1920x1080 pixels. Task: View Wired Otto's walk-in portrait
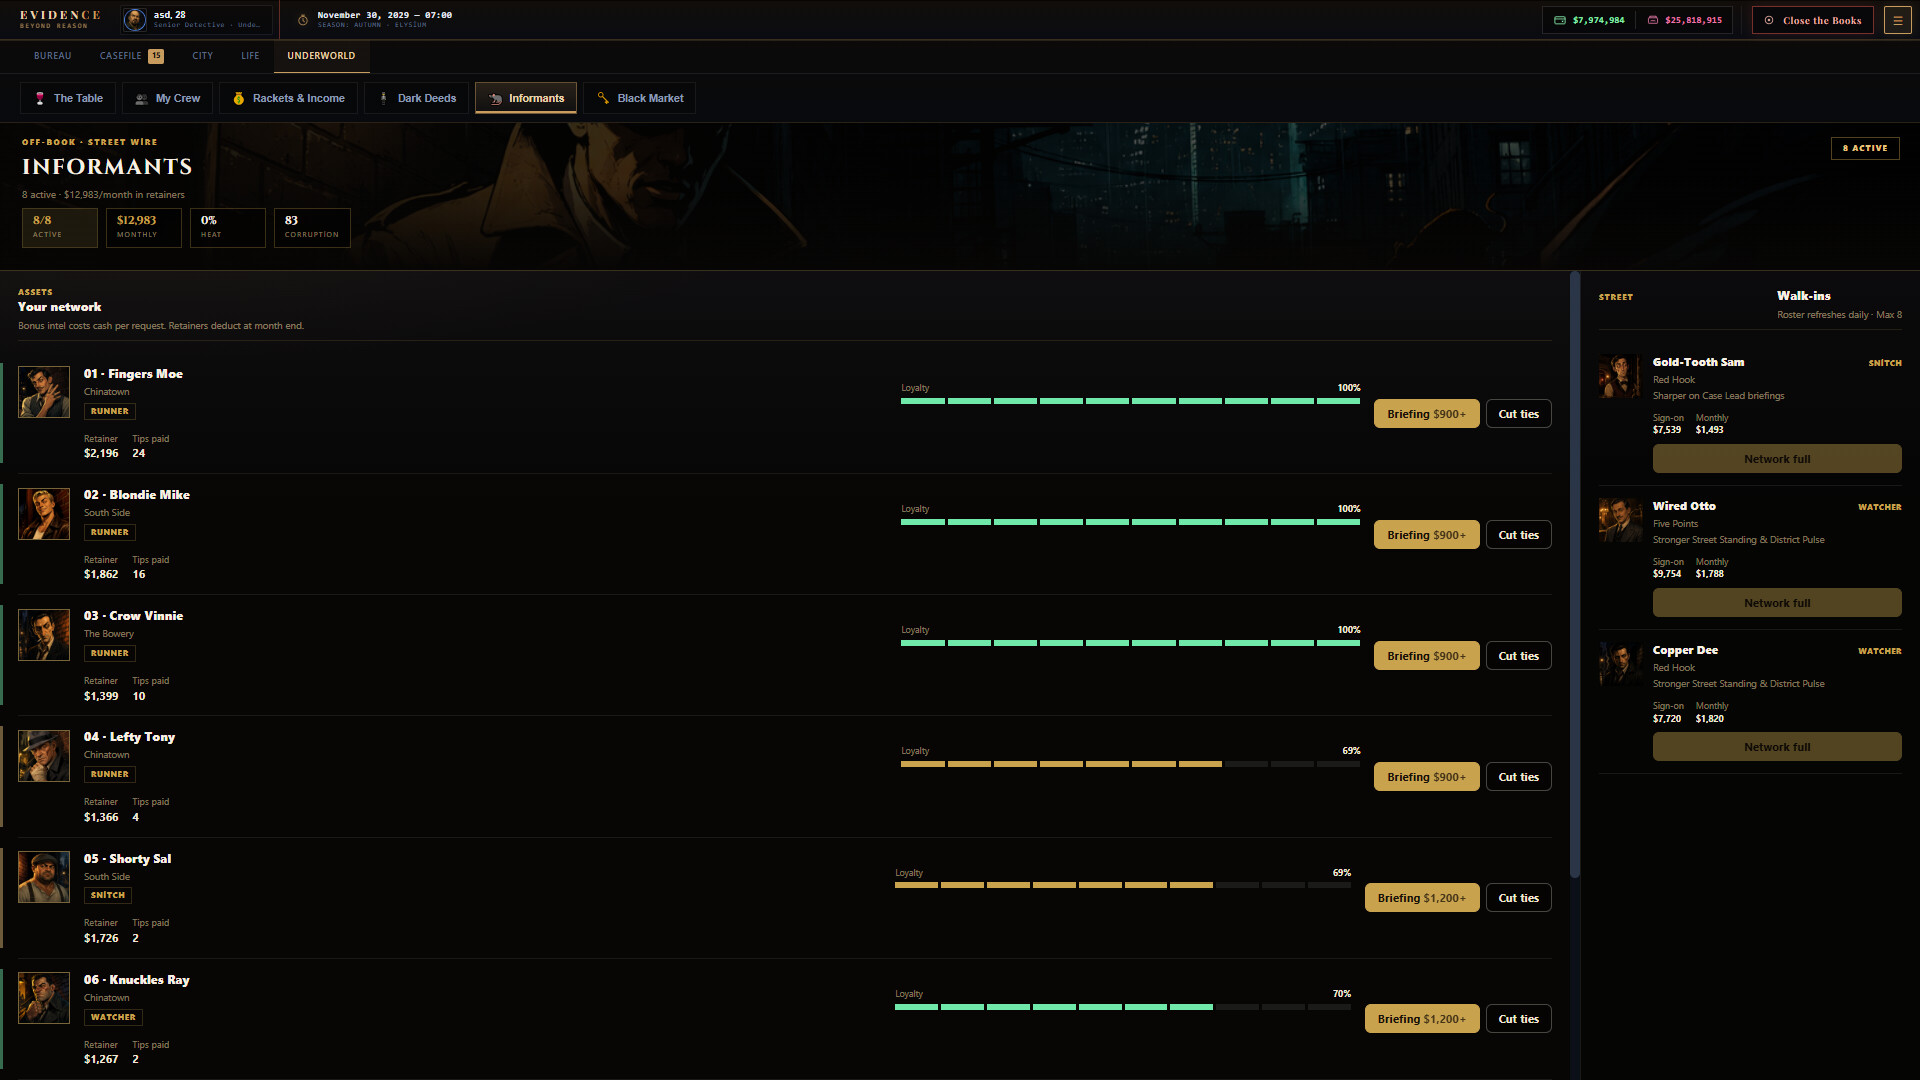1620,520
